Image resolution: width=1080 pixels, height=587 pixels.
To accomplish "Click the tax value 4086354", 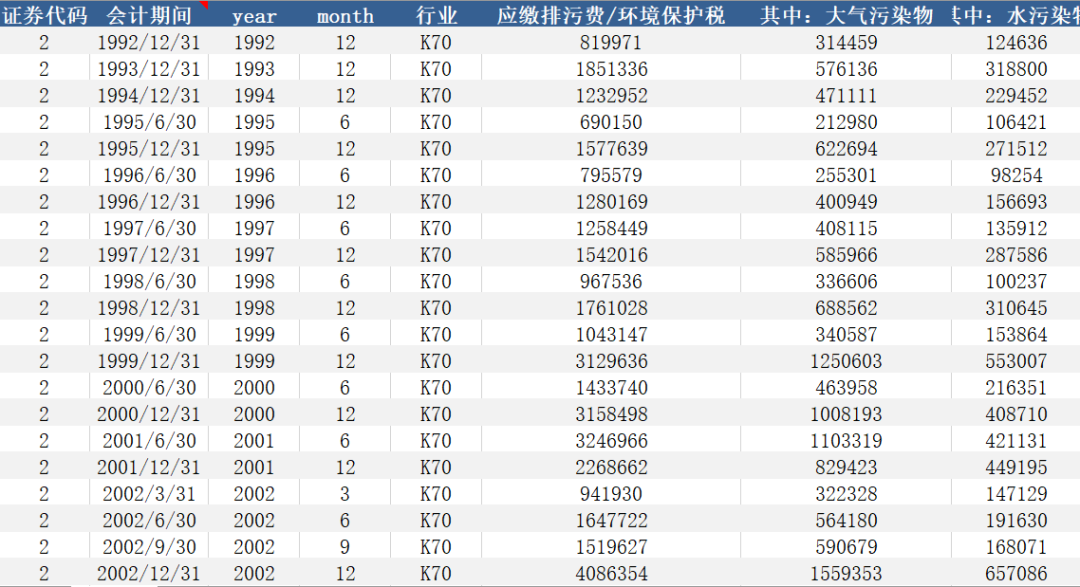I will coord(612,573).
